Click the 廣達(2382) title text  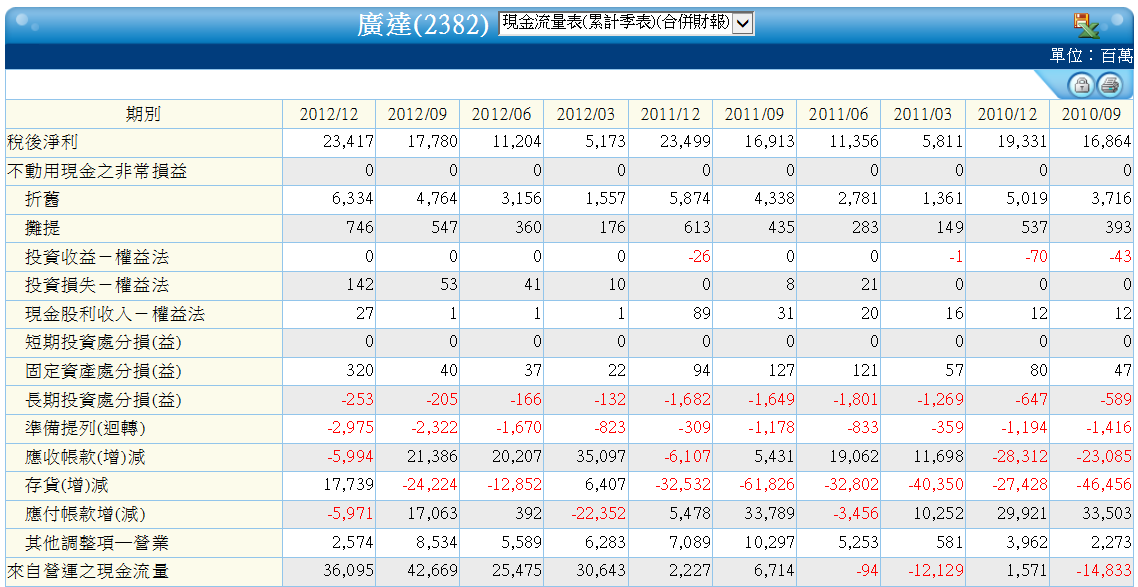[x=423, y=25]
